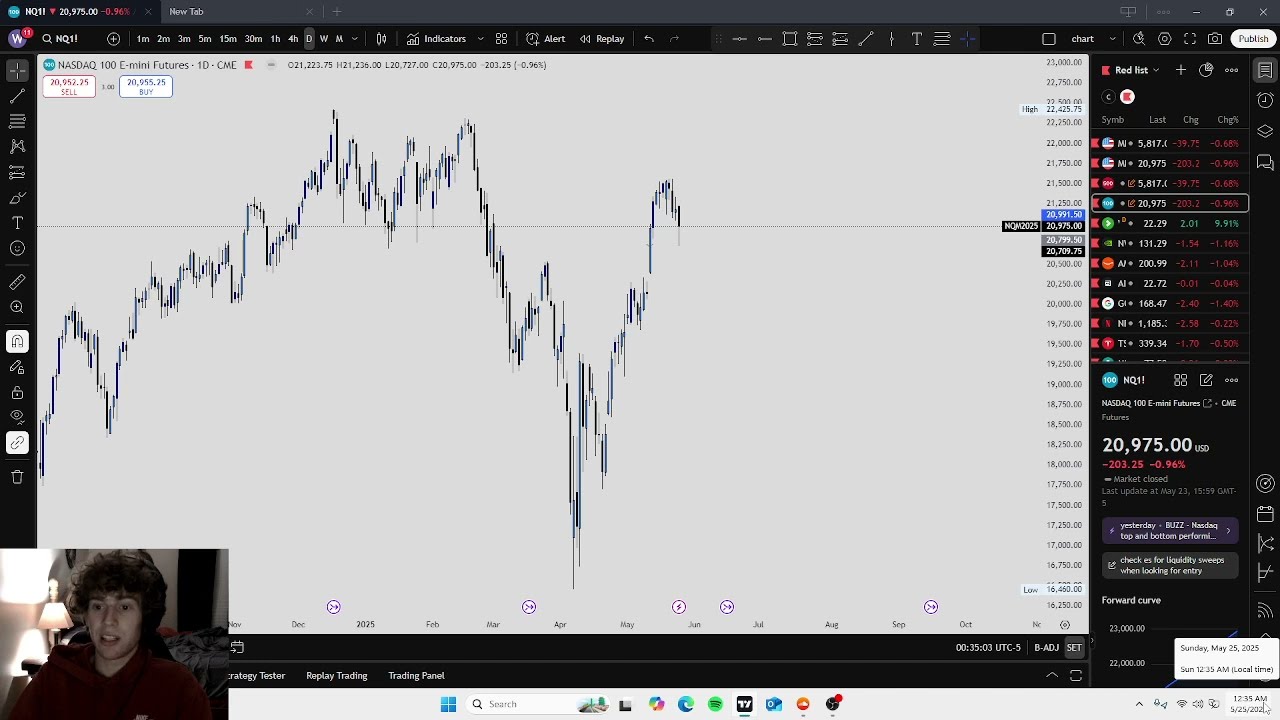
Task: Open chart settings hexagon icon
Action: click(1165, 39)
